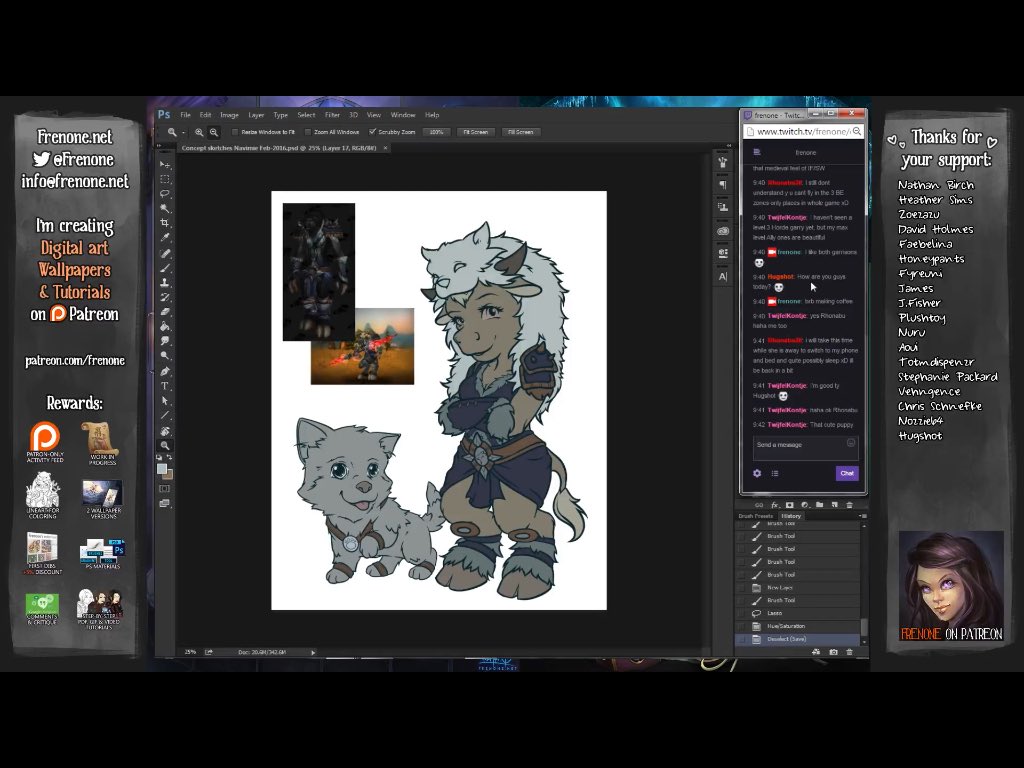
Task: Select the Smudge tool
Action: 165,342
